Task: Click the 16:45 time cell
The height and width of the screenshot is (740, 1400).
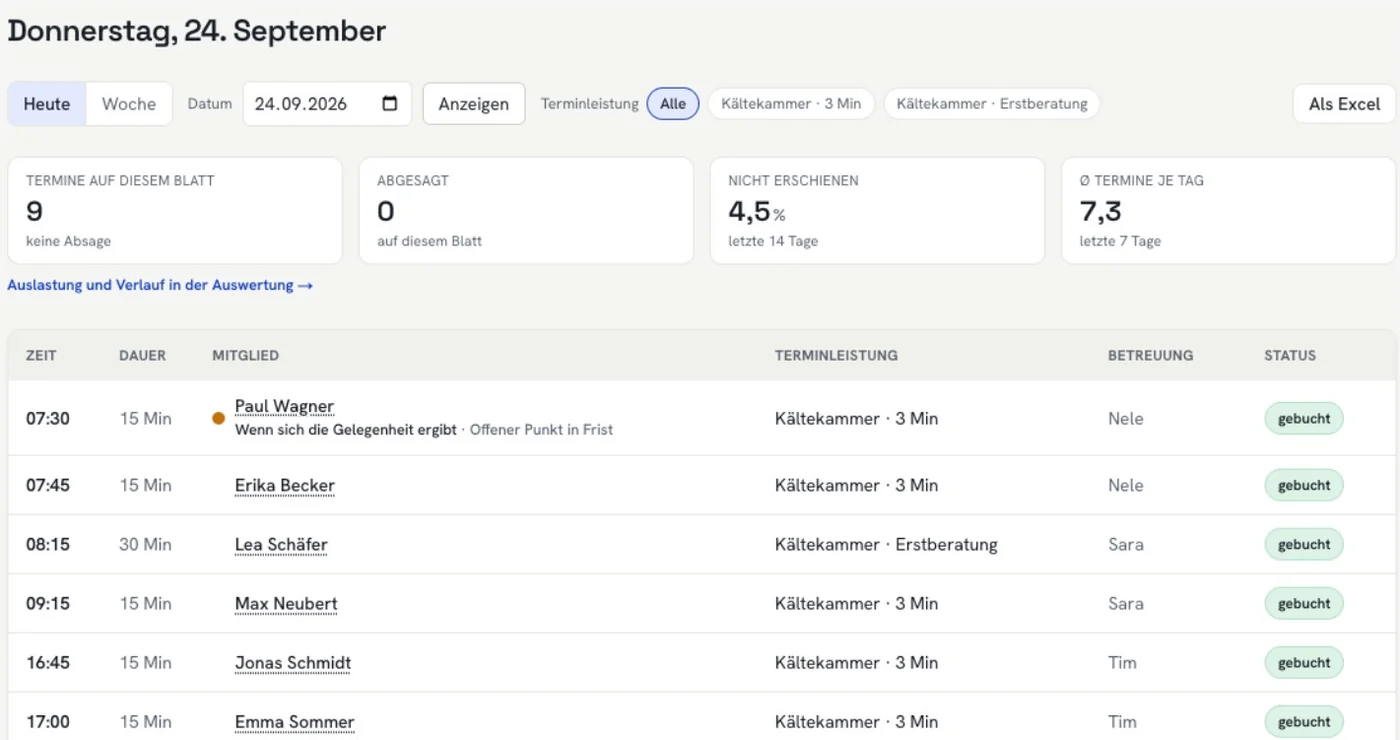Action: (x=48, y=662)
